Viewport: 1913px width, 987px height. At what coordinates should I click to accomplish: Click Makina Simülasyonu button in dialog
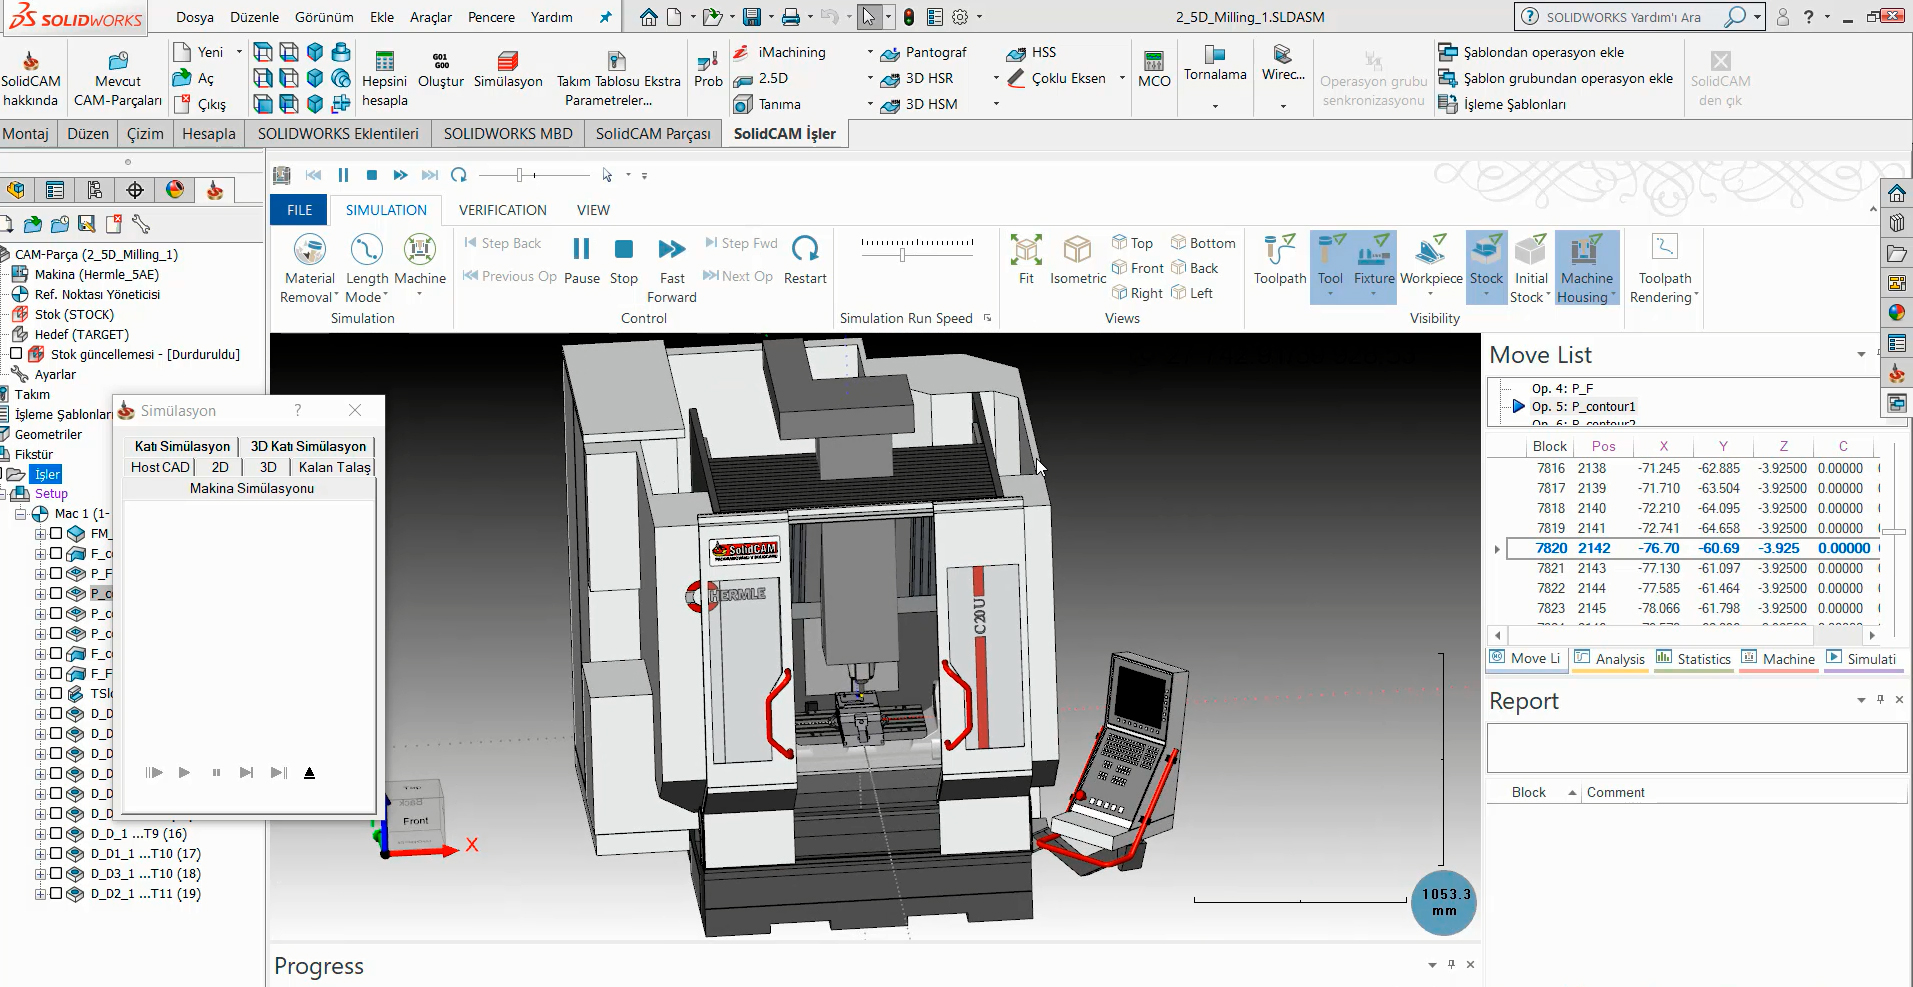click(x=251, y=488)
